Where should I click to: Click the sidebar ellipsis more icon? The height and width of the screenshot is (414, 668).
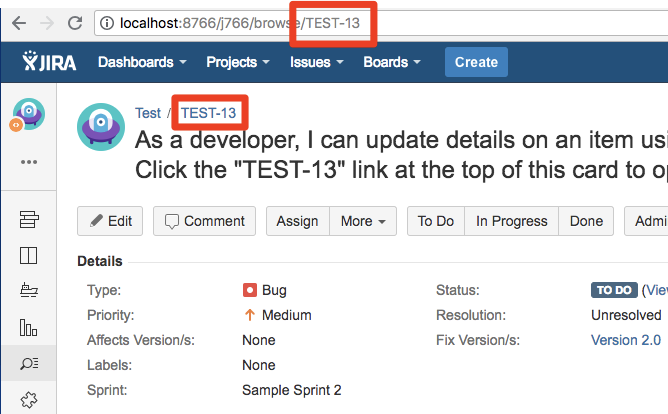click(x=29, y=162)
